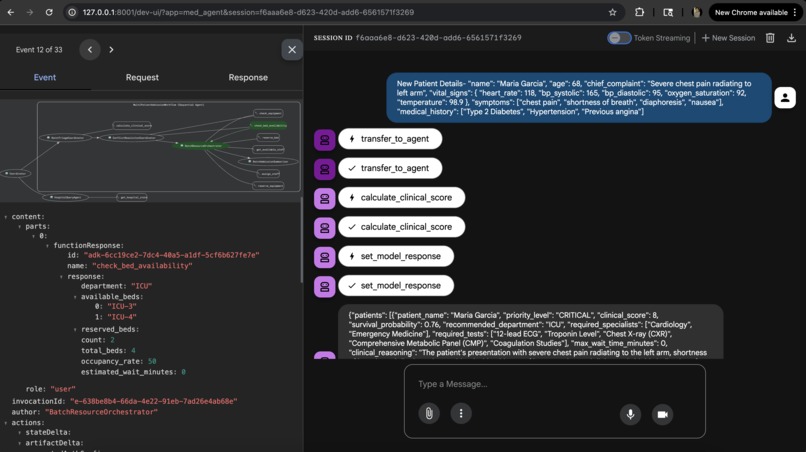
Task: Select the department "ICU" value
Action: tap(141, 286)
